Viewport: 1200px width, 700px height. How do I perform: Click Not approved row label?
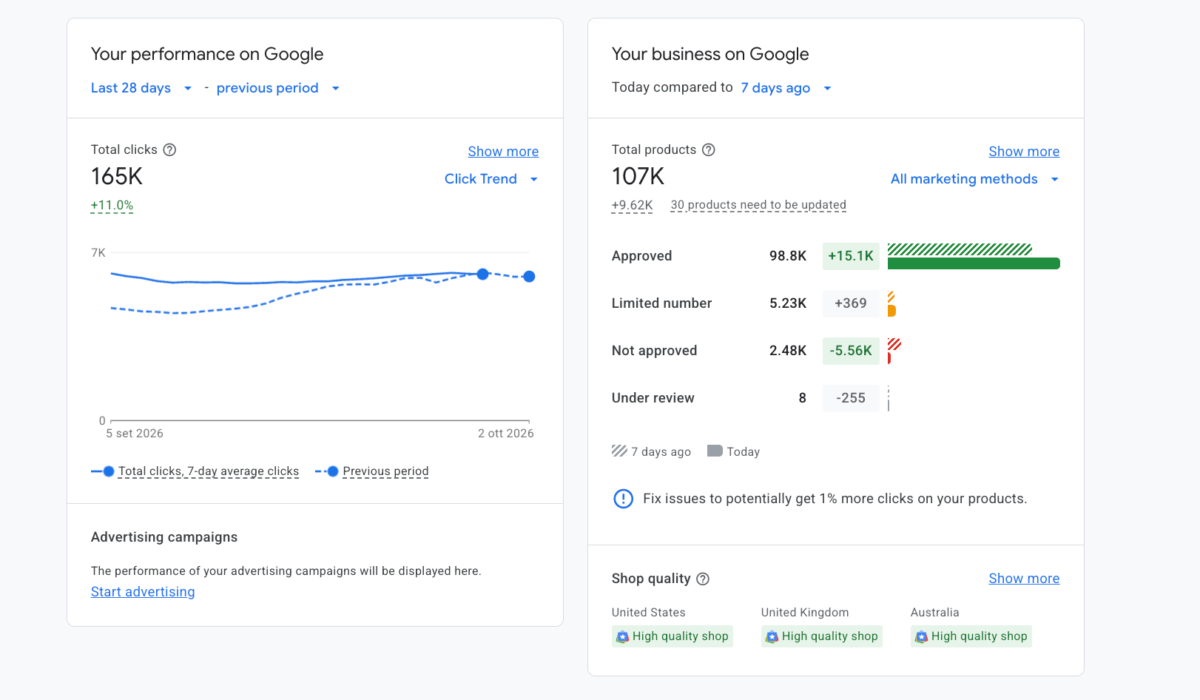(x=654, y=351)
